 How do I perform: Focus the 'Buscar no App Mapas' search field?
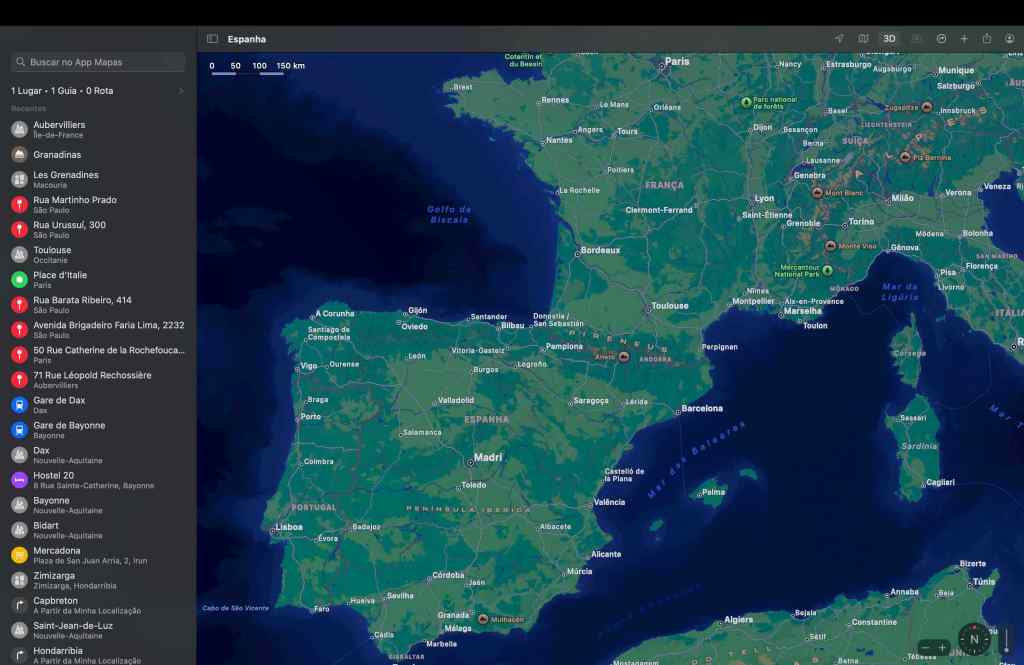pos(98,62)
